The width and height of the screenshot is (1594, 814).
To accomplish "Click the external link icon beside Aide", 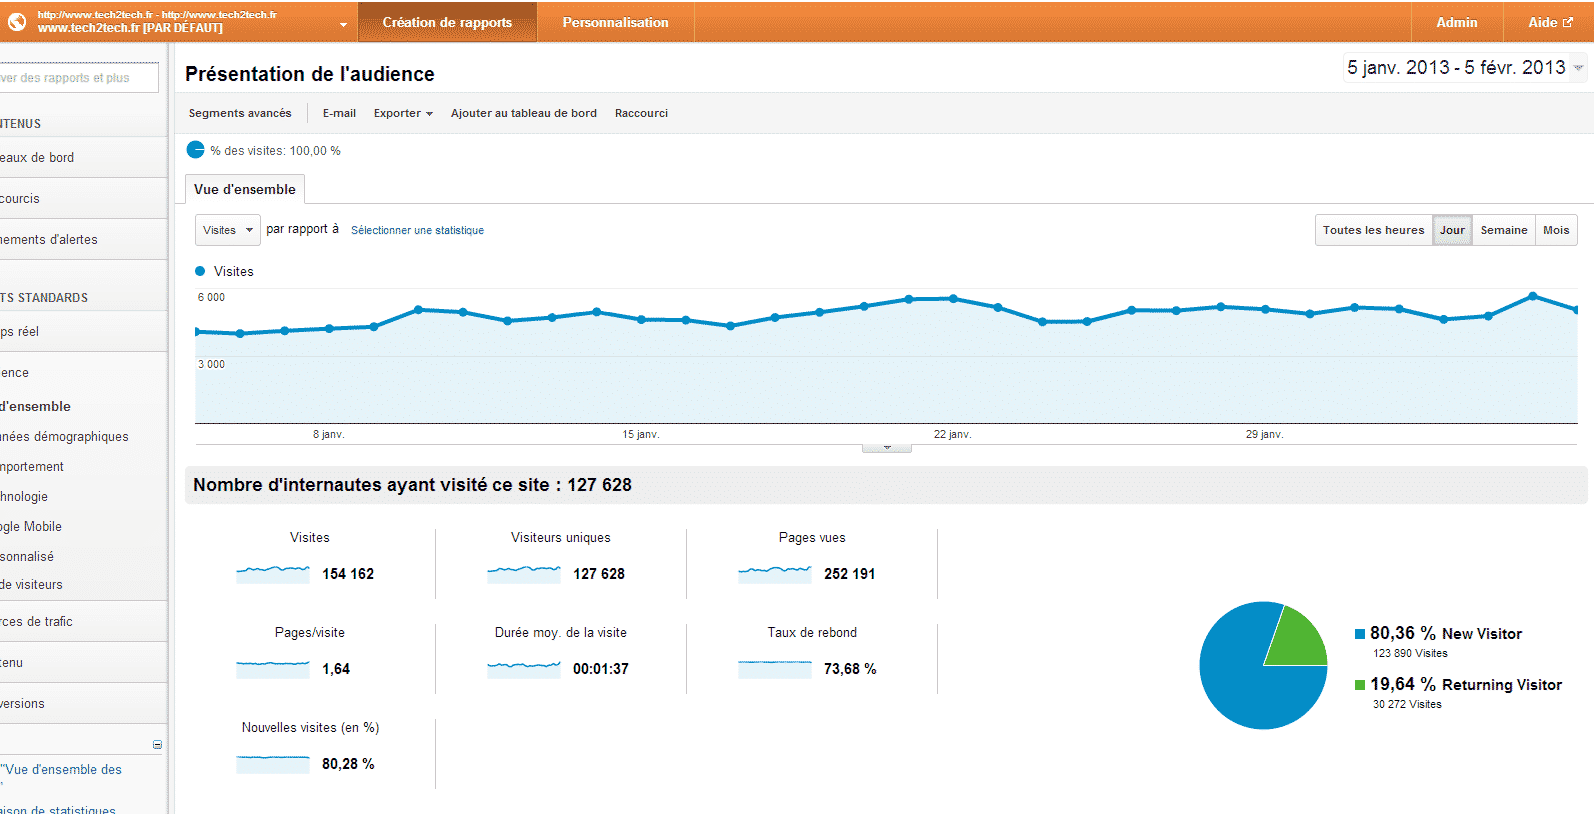I will pyautogui.click(x=1568, y=22).
